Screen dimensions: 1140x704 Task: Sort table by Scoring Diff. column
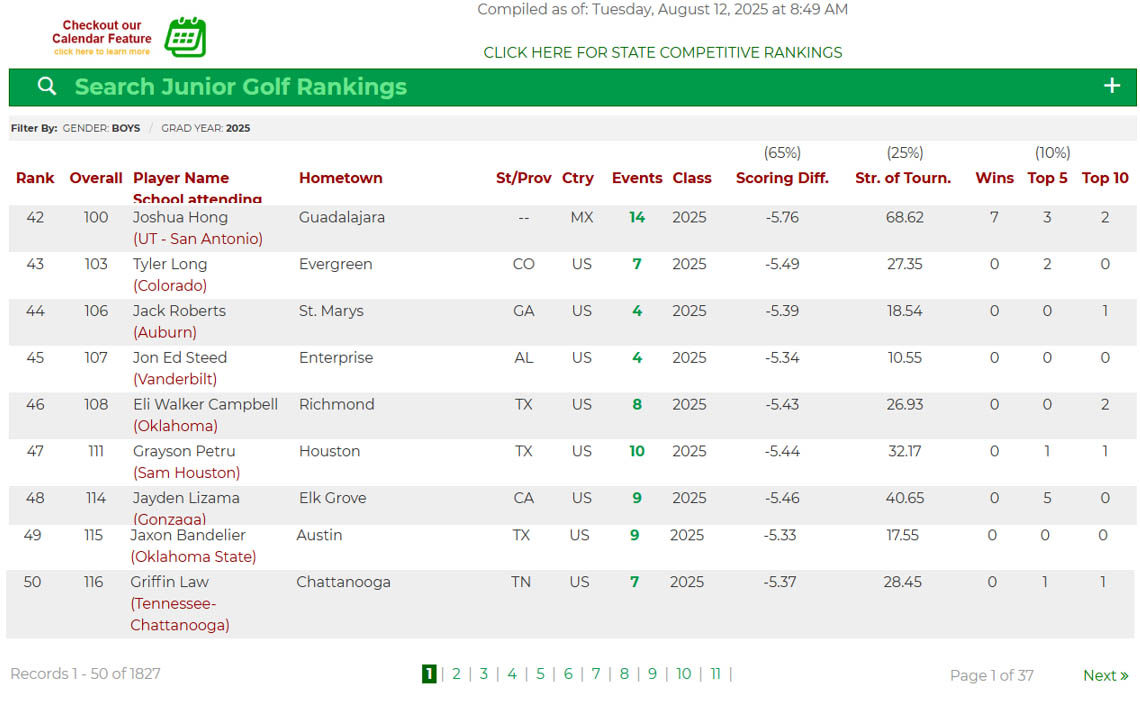pos(782,178)
